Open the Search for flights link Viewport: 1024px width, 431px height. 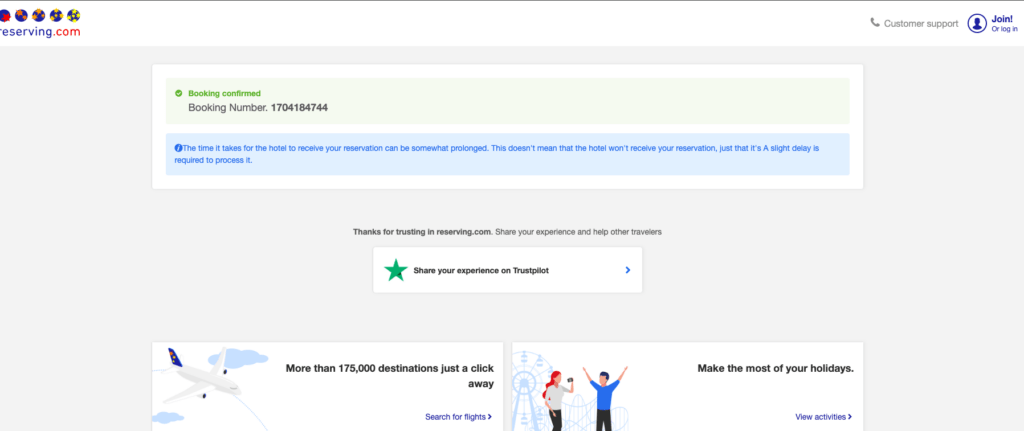(458, 417)
